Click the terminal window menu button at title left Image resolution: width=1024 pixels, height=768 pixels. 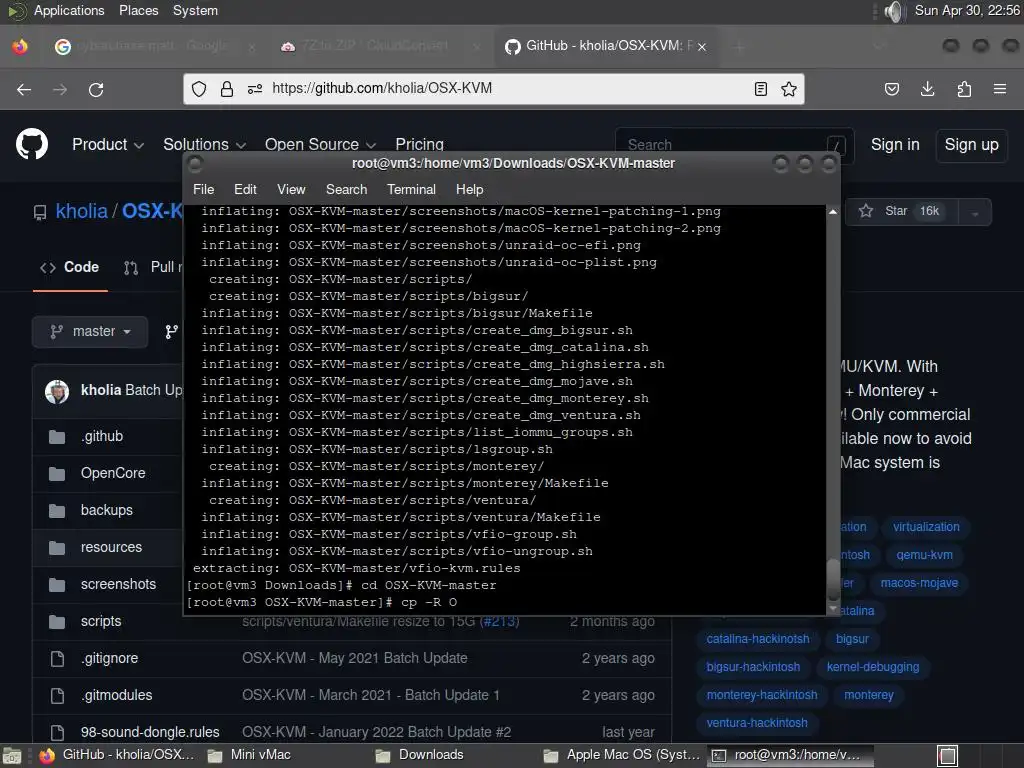click(195, 164)
